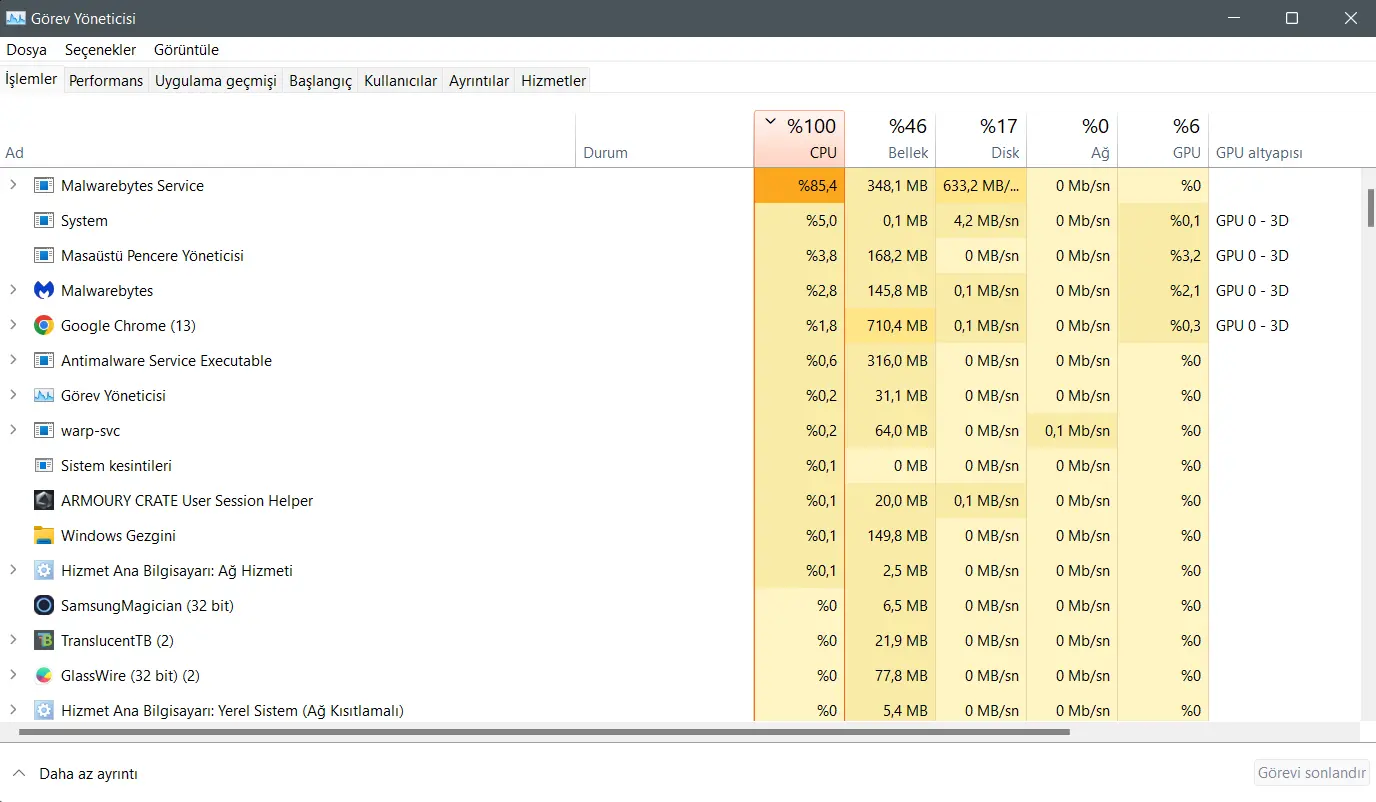Click the GlassWire colorful icon
The height and width of the screenshot is (802, 1376).
tap(44, 676)
